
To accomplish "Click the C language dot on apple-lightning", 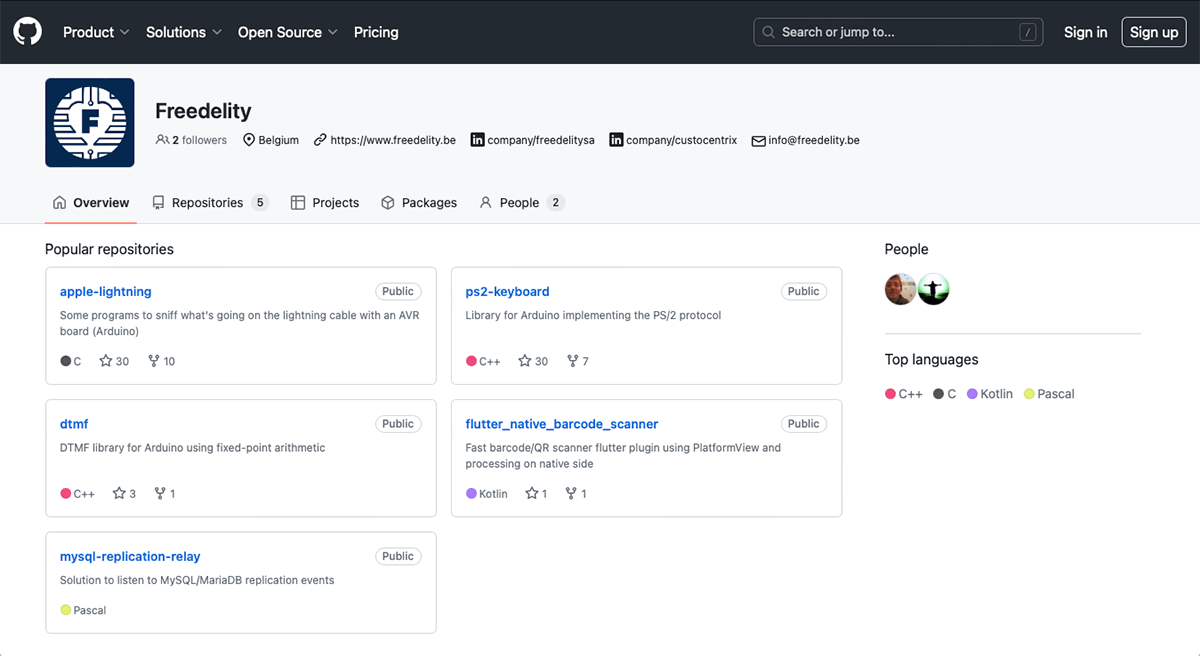I will click(66, 361).
